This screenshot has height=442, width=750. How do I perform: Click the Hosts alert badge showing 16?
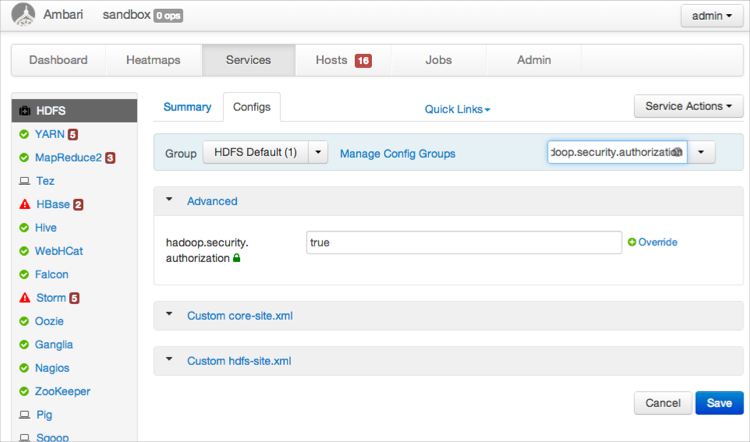click(x=363, y=61)
